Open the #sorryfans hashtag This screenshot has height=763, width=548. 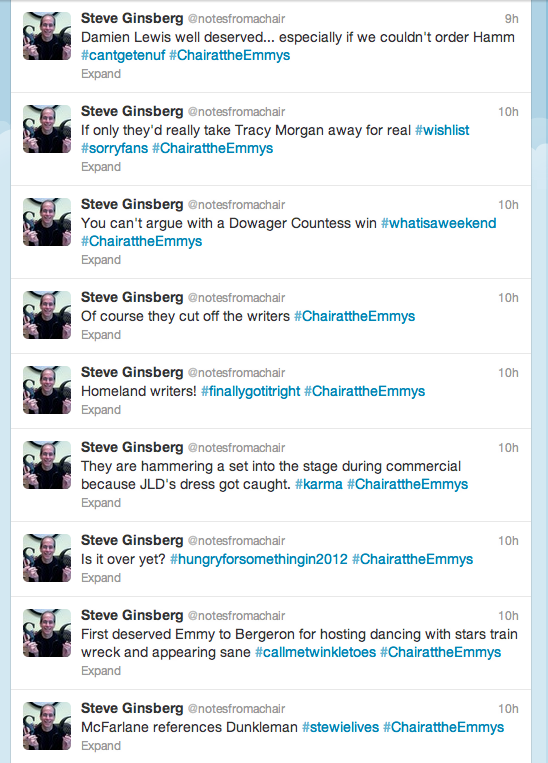114,148
